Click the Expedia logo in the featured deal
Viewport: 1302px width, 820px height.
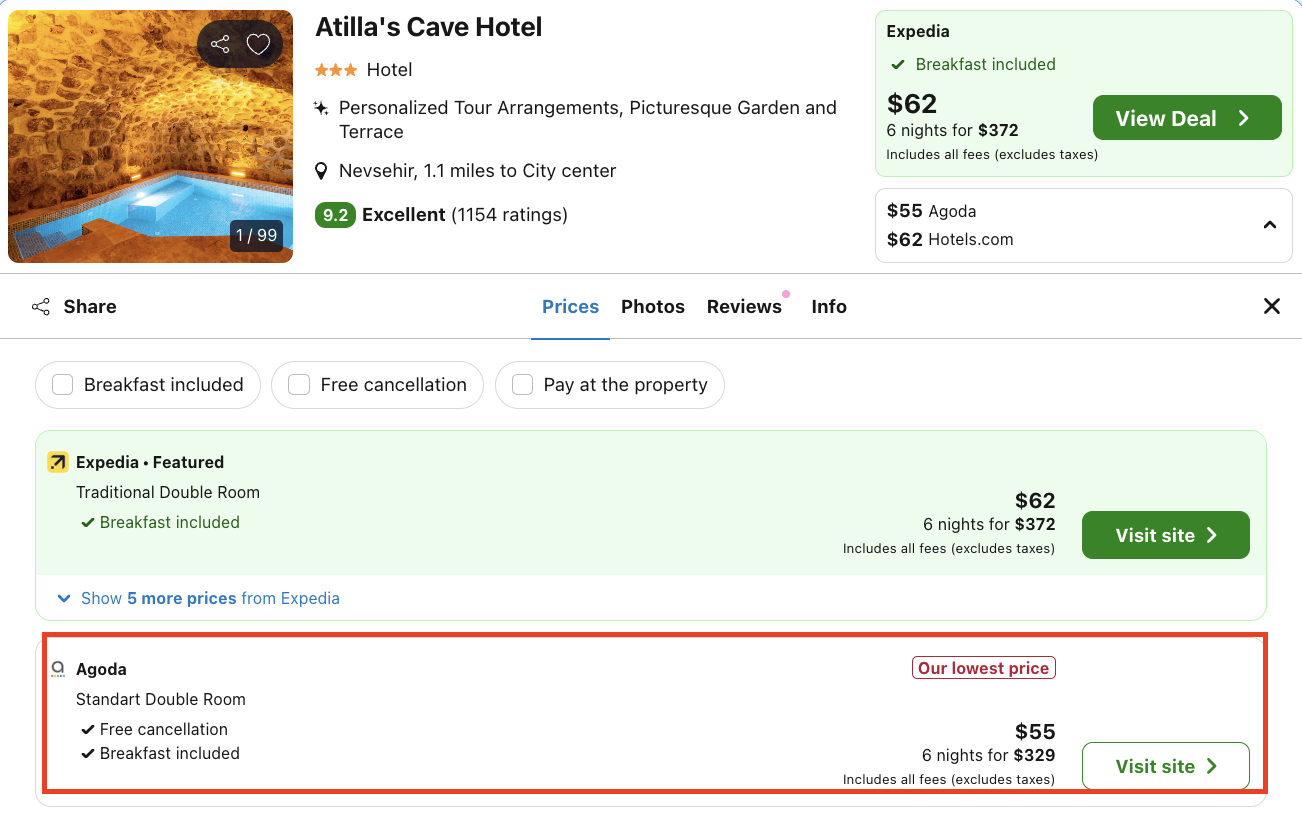pyautogui.click(x=58, y=462)
